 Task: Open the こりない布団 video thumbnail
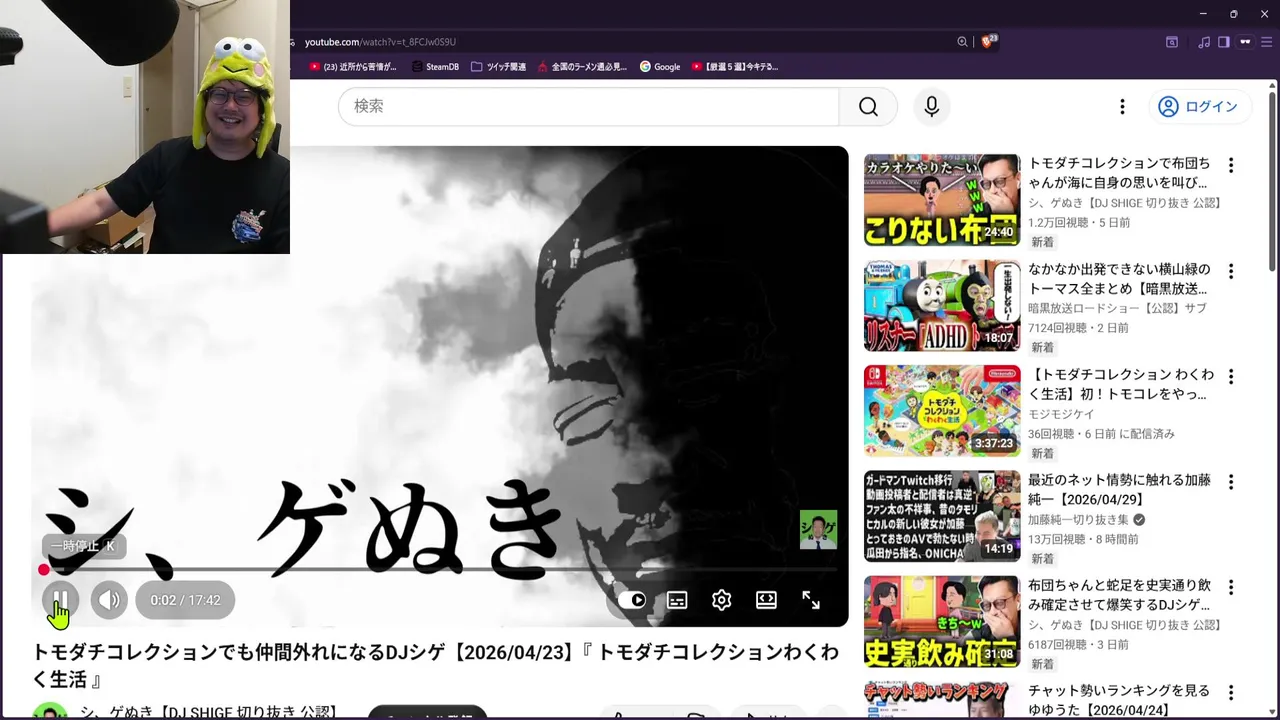coord(942,200)
